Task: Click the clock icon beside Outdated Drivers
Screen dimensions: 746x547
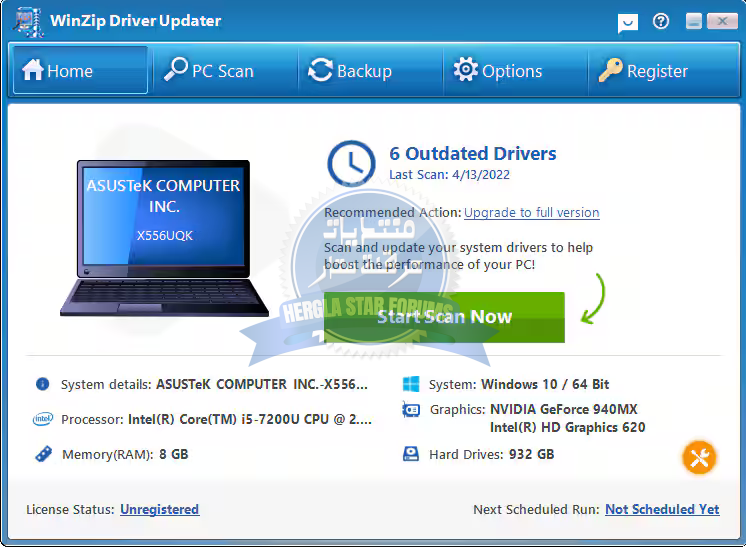Action: tap(351, 163)
